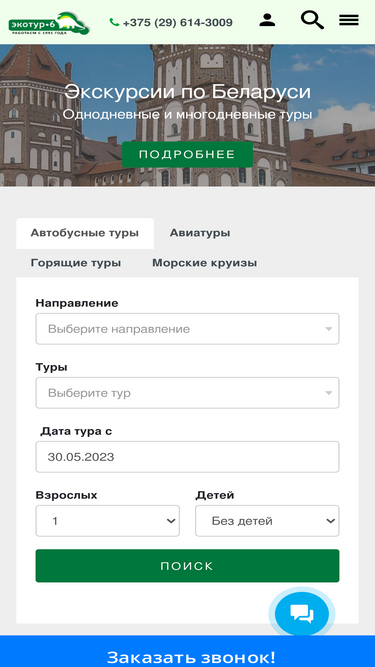Click the ПОДРОБНЕЕ banner button
Image resolution: width=375 pixels, height=667 pixels.
(188, 154)
